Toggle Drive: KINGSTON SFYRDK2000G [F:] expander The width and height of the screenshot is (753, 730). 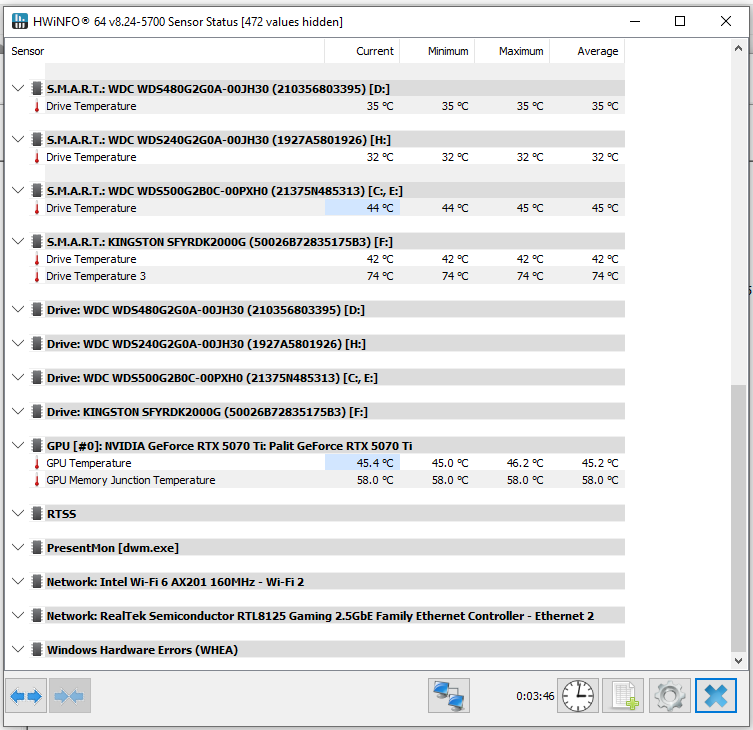click(18, 412)
